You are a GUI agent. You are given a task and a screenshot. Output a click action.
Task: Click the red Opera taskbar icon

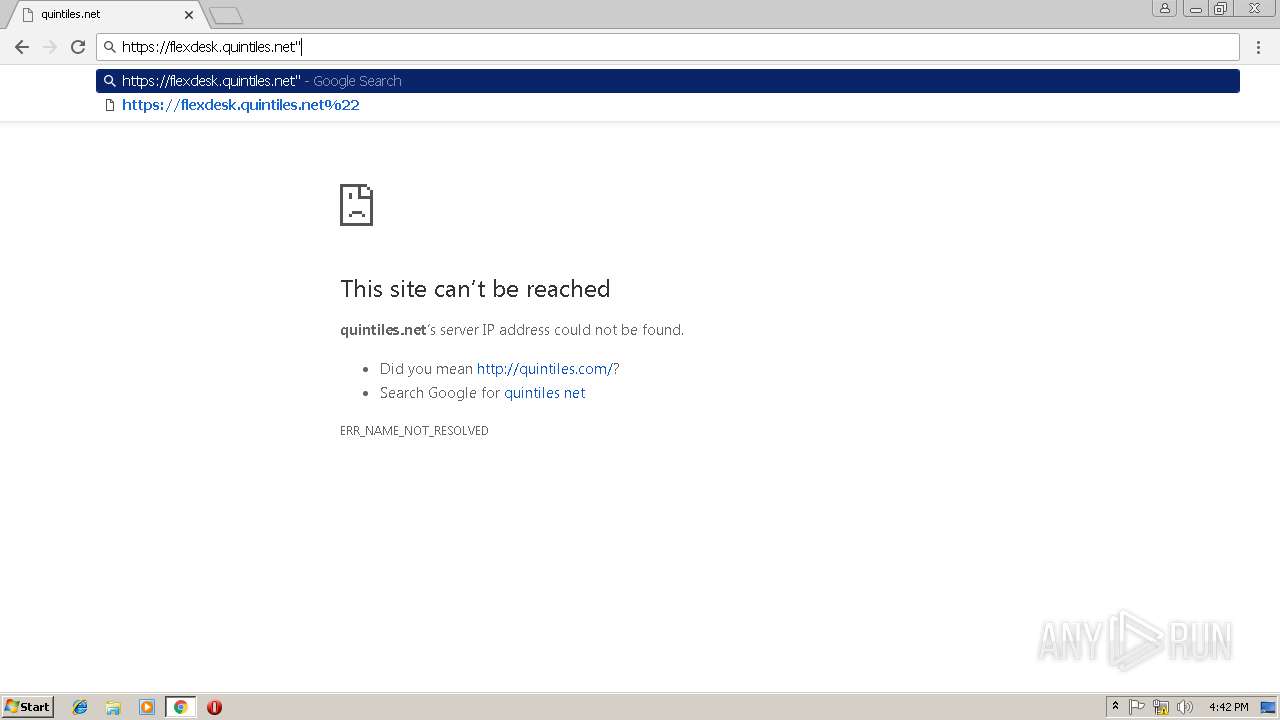pyautogui.click(x=214, y=707)
